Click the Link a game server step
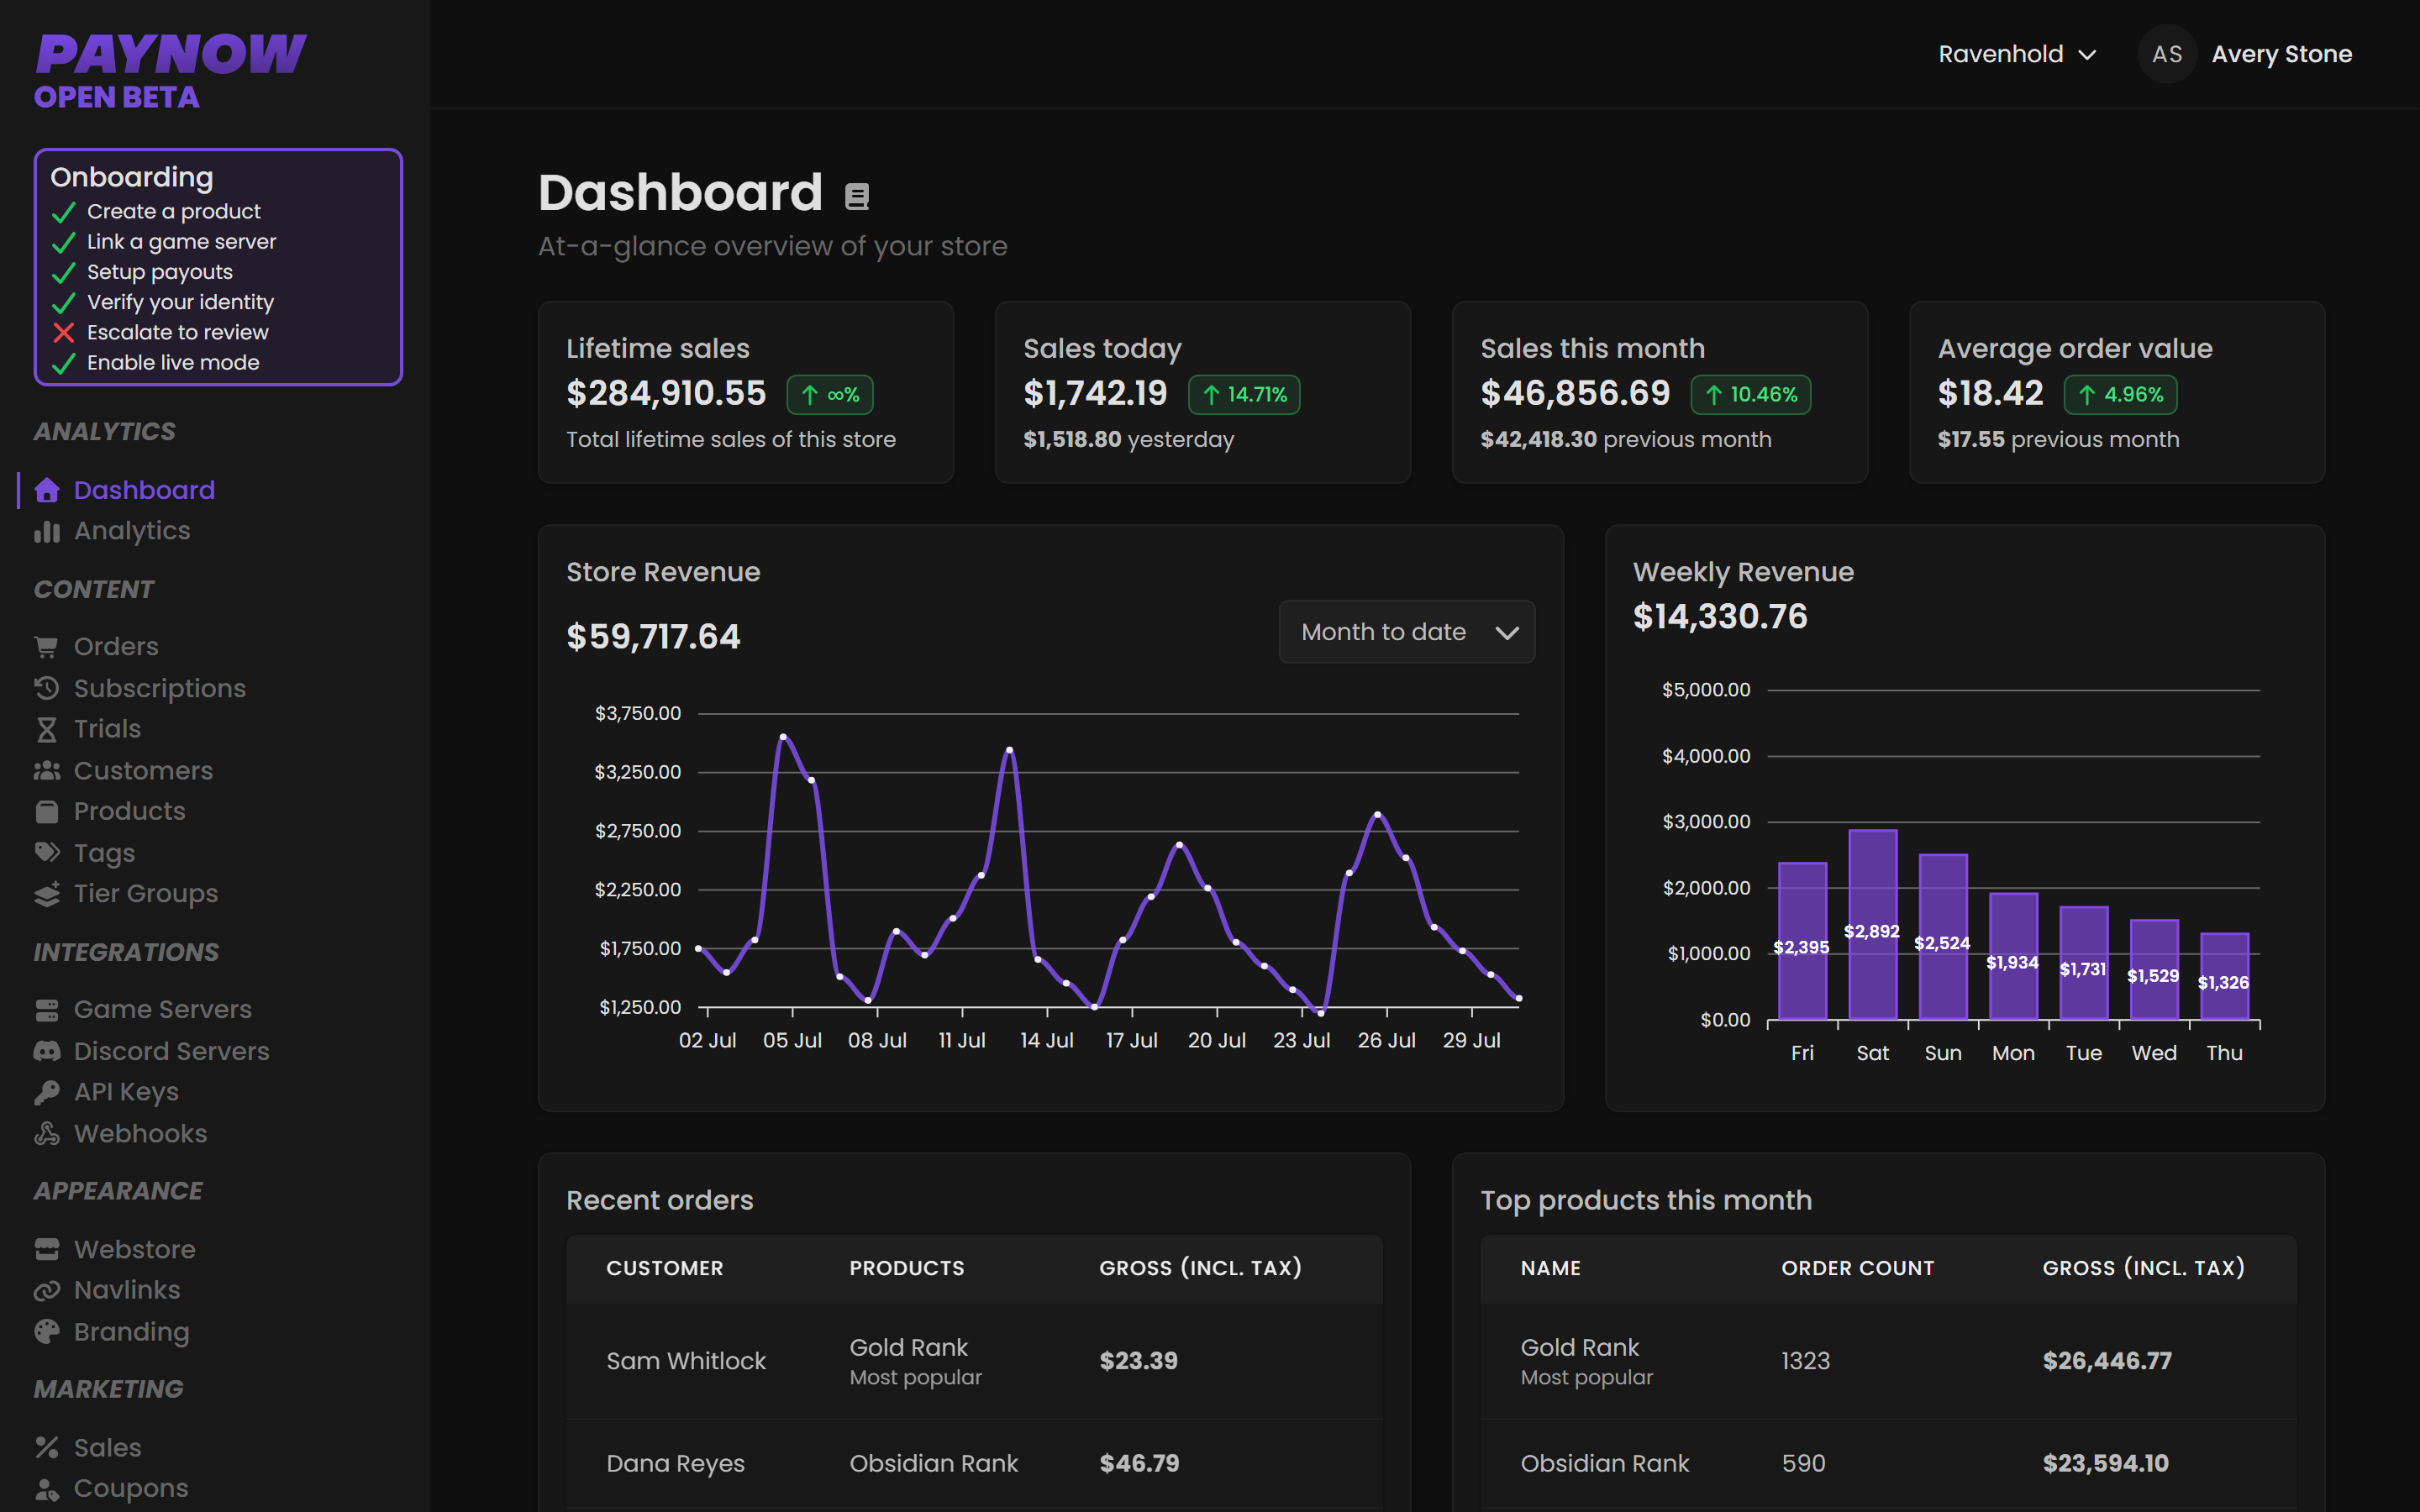Screen dimensions: 2420x1512 181,241
